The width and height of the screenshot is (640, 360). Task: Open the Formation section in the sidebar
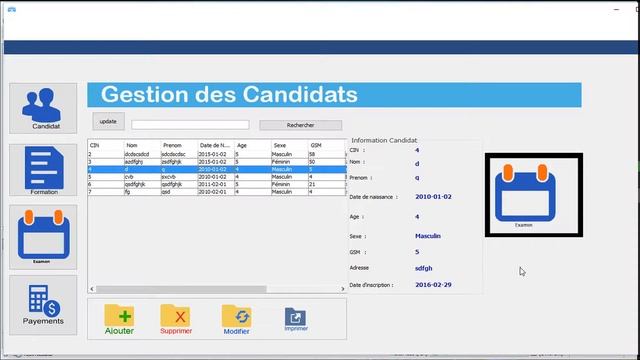click(43, 170)
